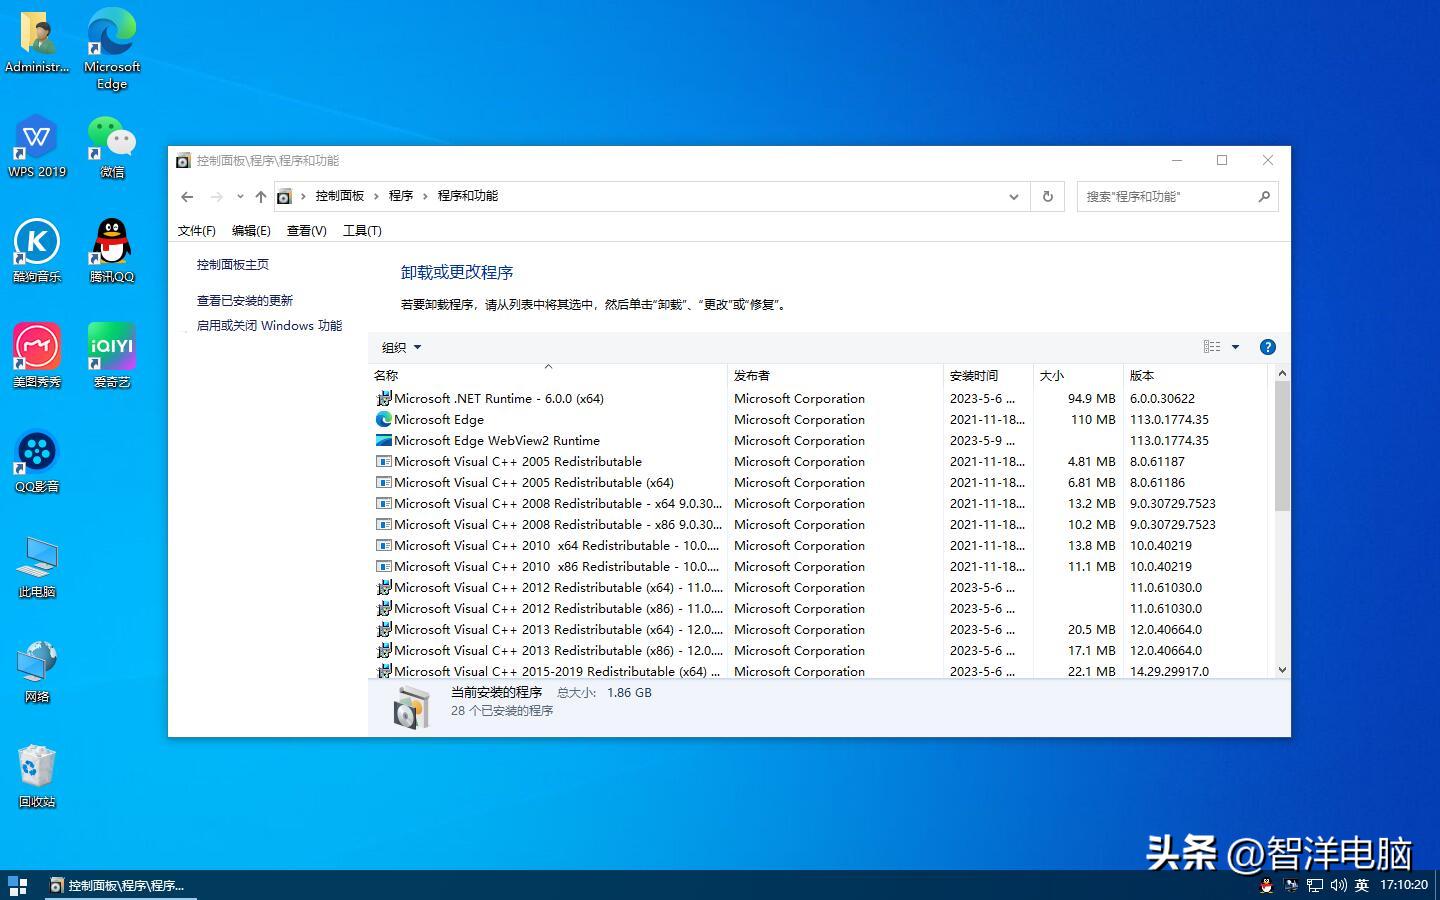Click 启用或关闭 Windows 功能 link
Screen dimensions: 1440x900
[x=269, y=326]
